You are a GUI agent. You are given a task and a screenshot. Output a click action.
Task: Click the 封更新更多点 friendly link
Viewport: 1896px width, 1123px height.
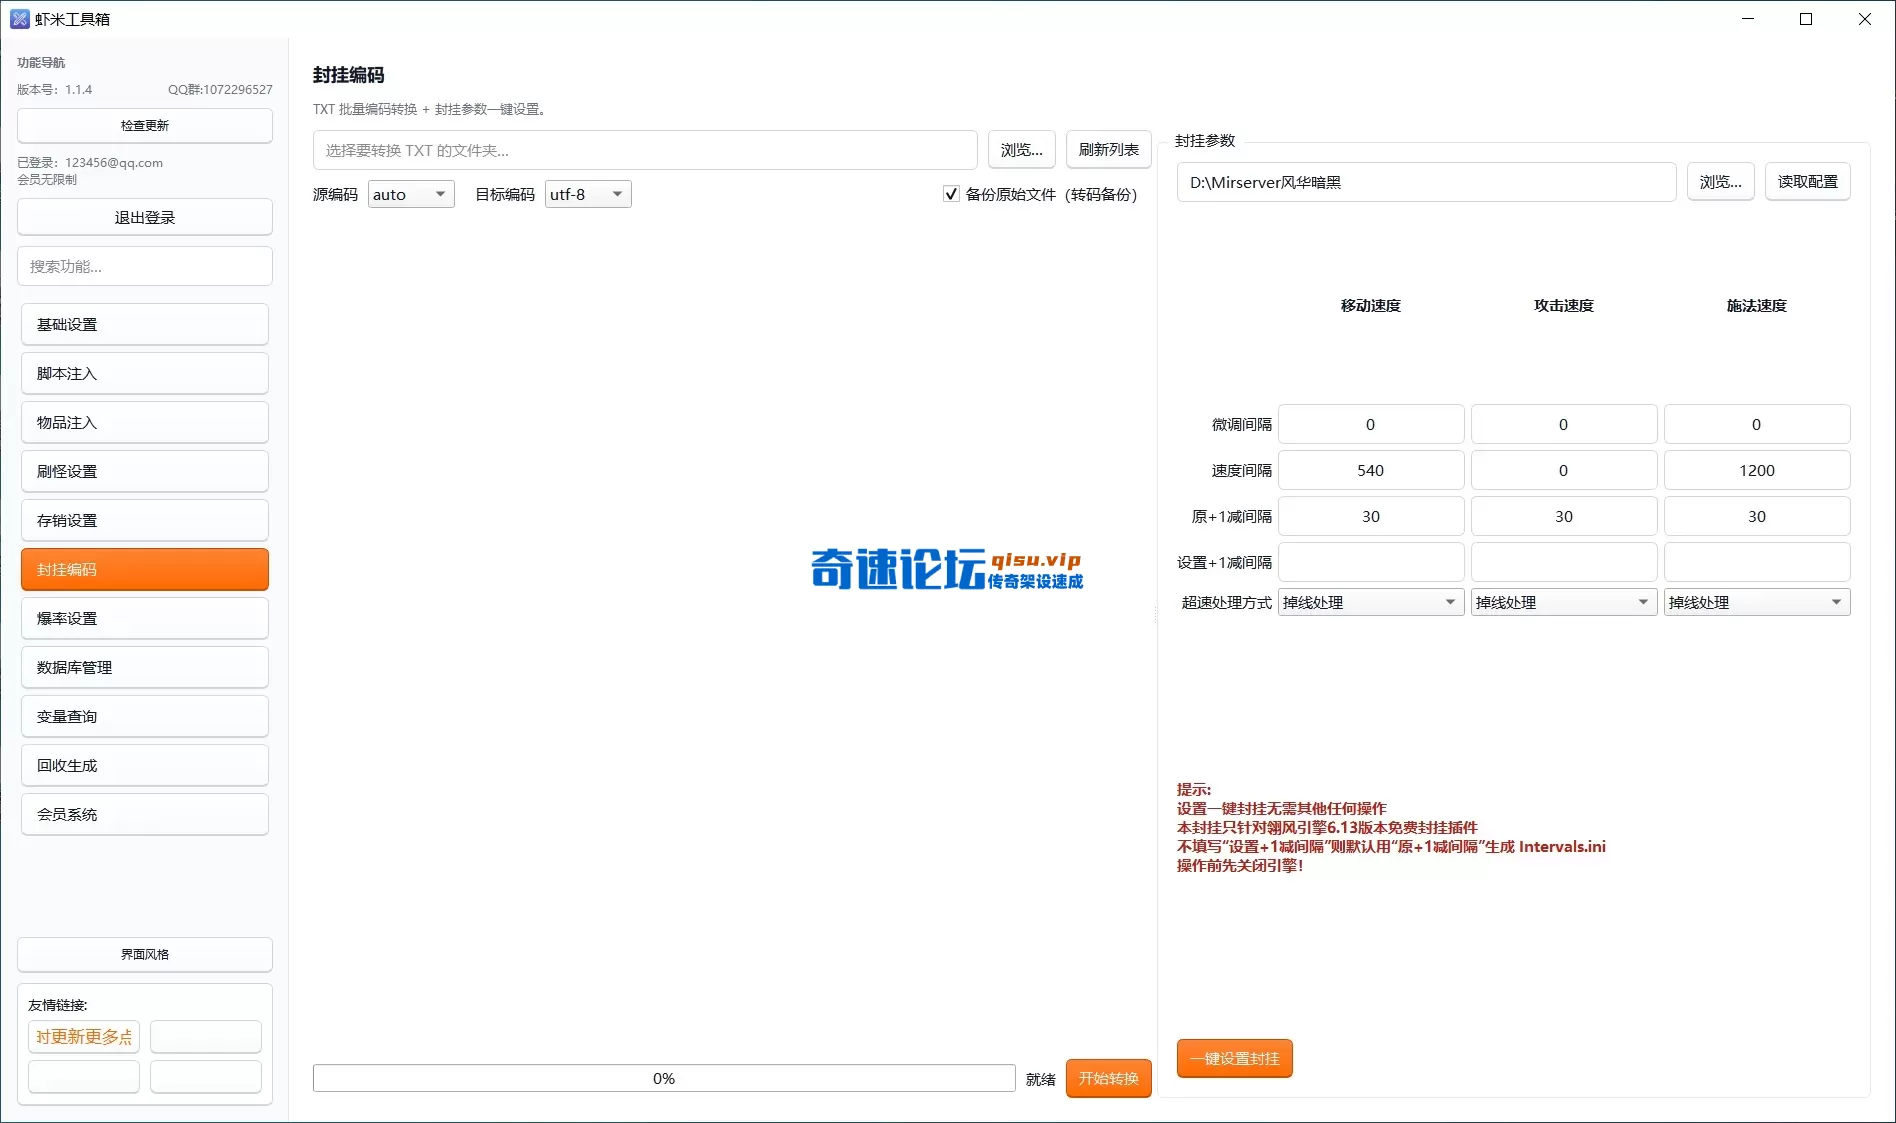[84, 1036]
